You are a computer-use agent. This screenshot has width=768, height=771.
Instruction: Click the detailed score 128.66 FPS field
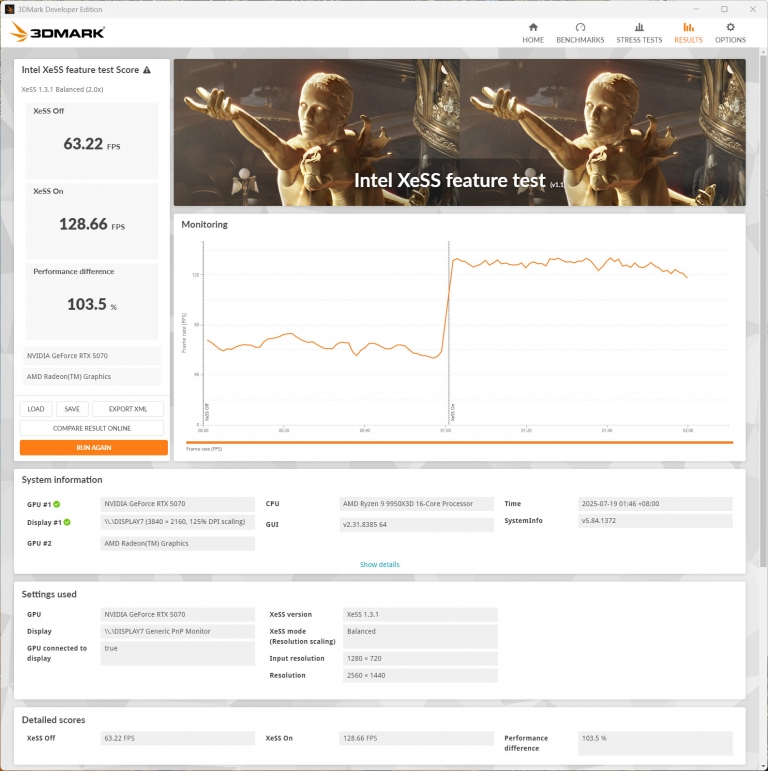pos(416,739)
